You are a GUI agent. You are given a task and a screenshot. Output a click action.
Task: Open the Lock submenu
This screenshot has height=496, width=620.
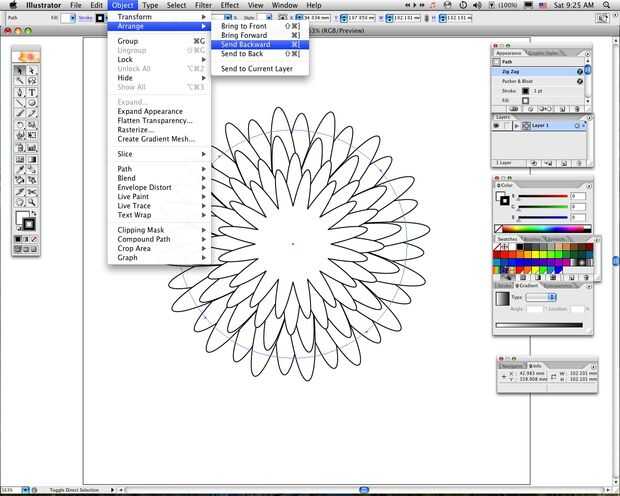pyautogui.click(x=160, y=59)
